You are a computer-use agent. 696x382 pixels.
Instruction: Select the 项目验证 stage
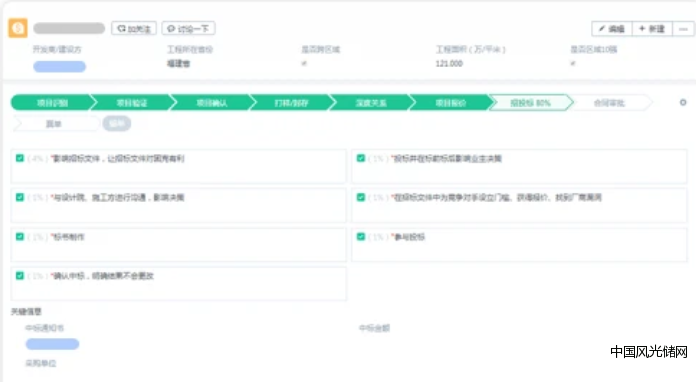tap(132, 103)
